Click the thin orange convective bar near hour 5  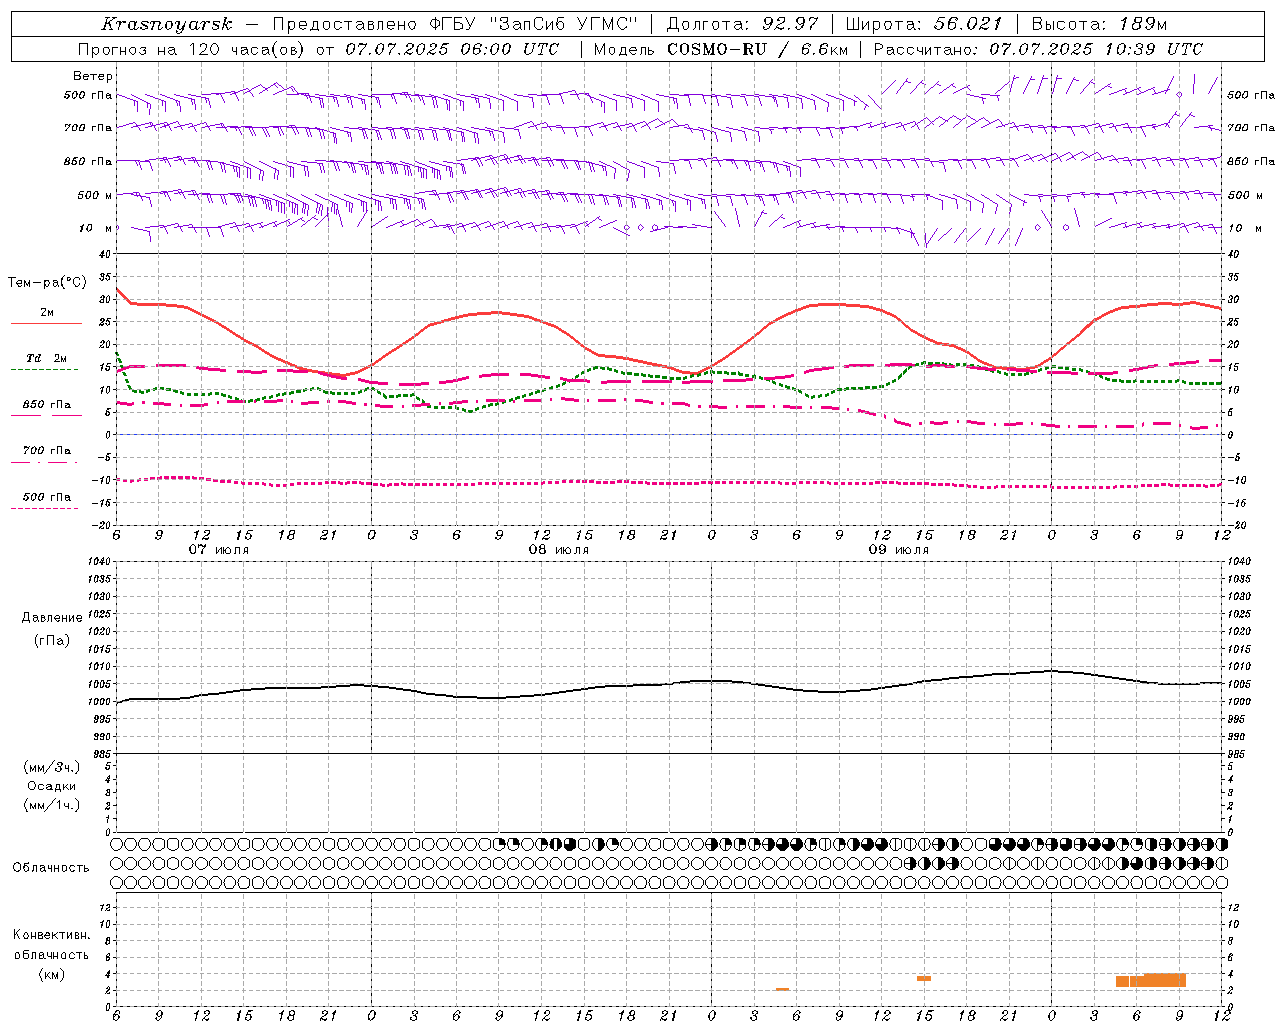click(782, 989)
